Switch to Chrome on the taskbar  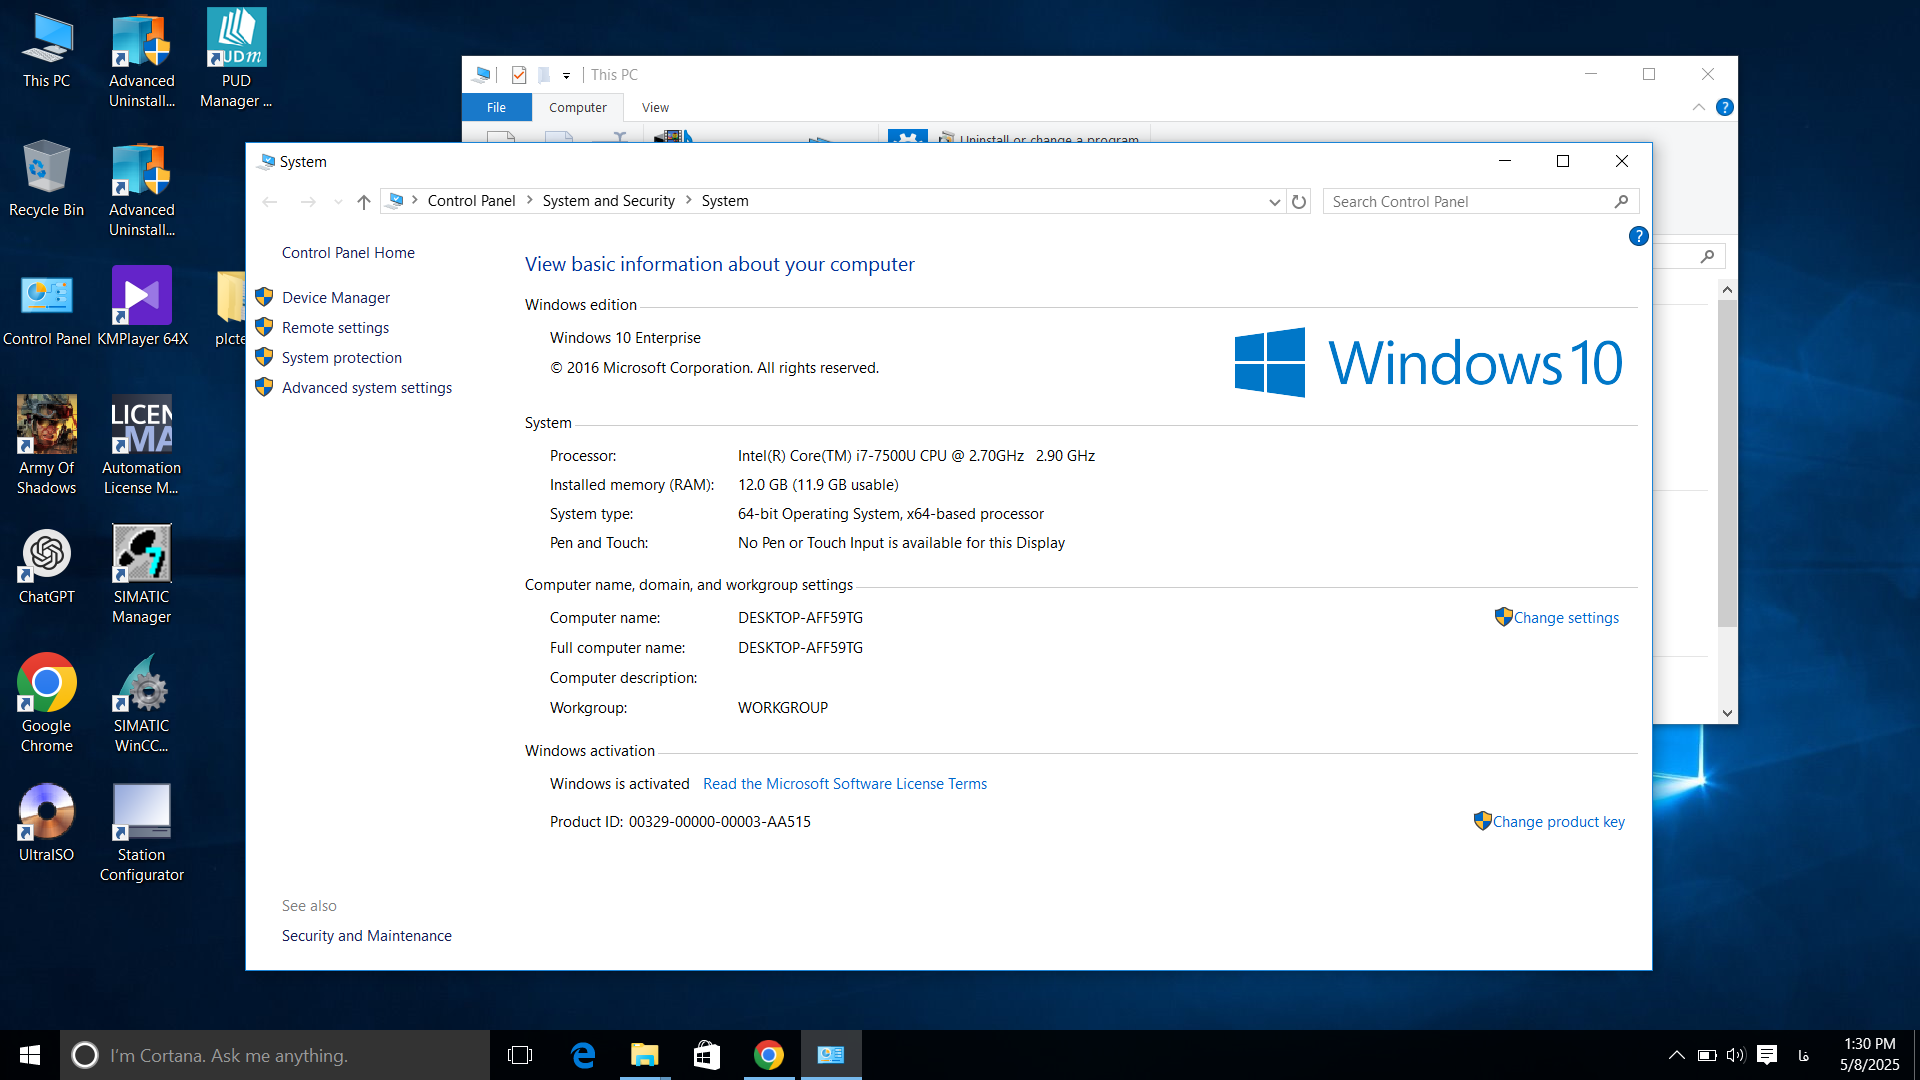coord(769,1055)
